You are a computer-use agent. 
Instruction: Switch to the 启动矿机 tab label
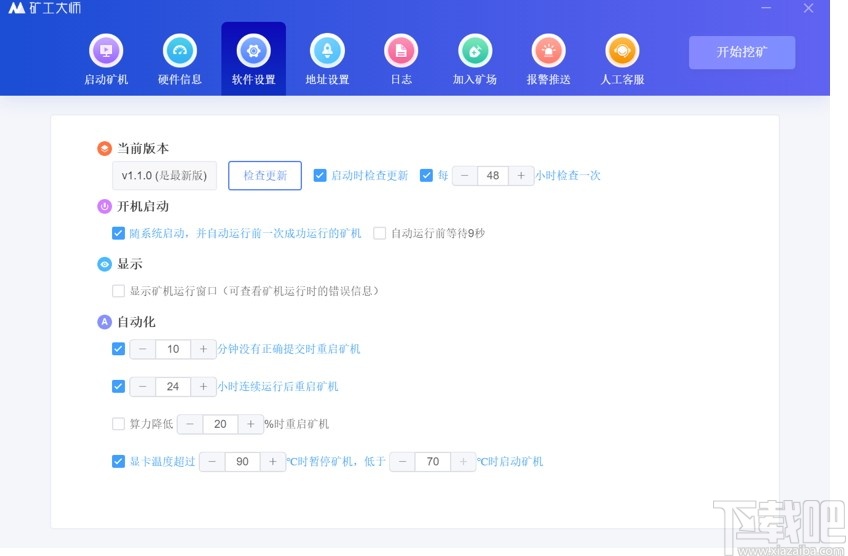coord(106,80)
